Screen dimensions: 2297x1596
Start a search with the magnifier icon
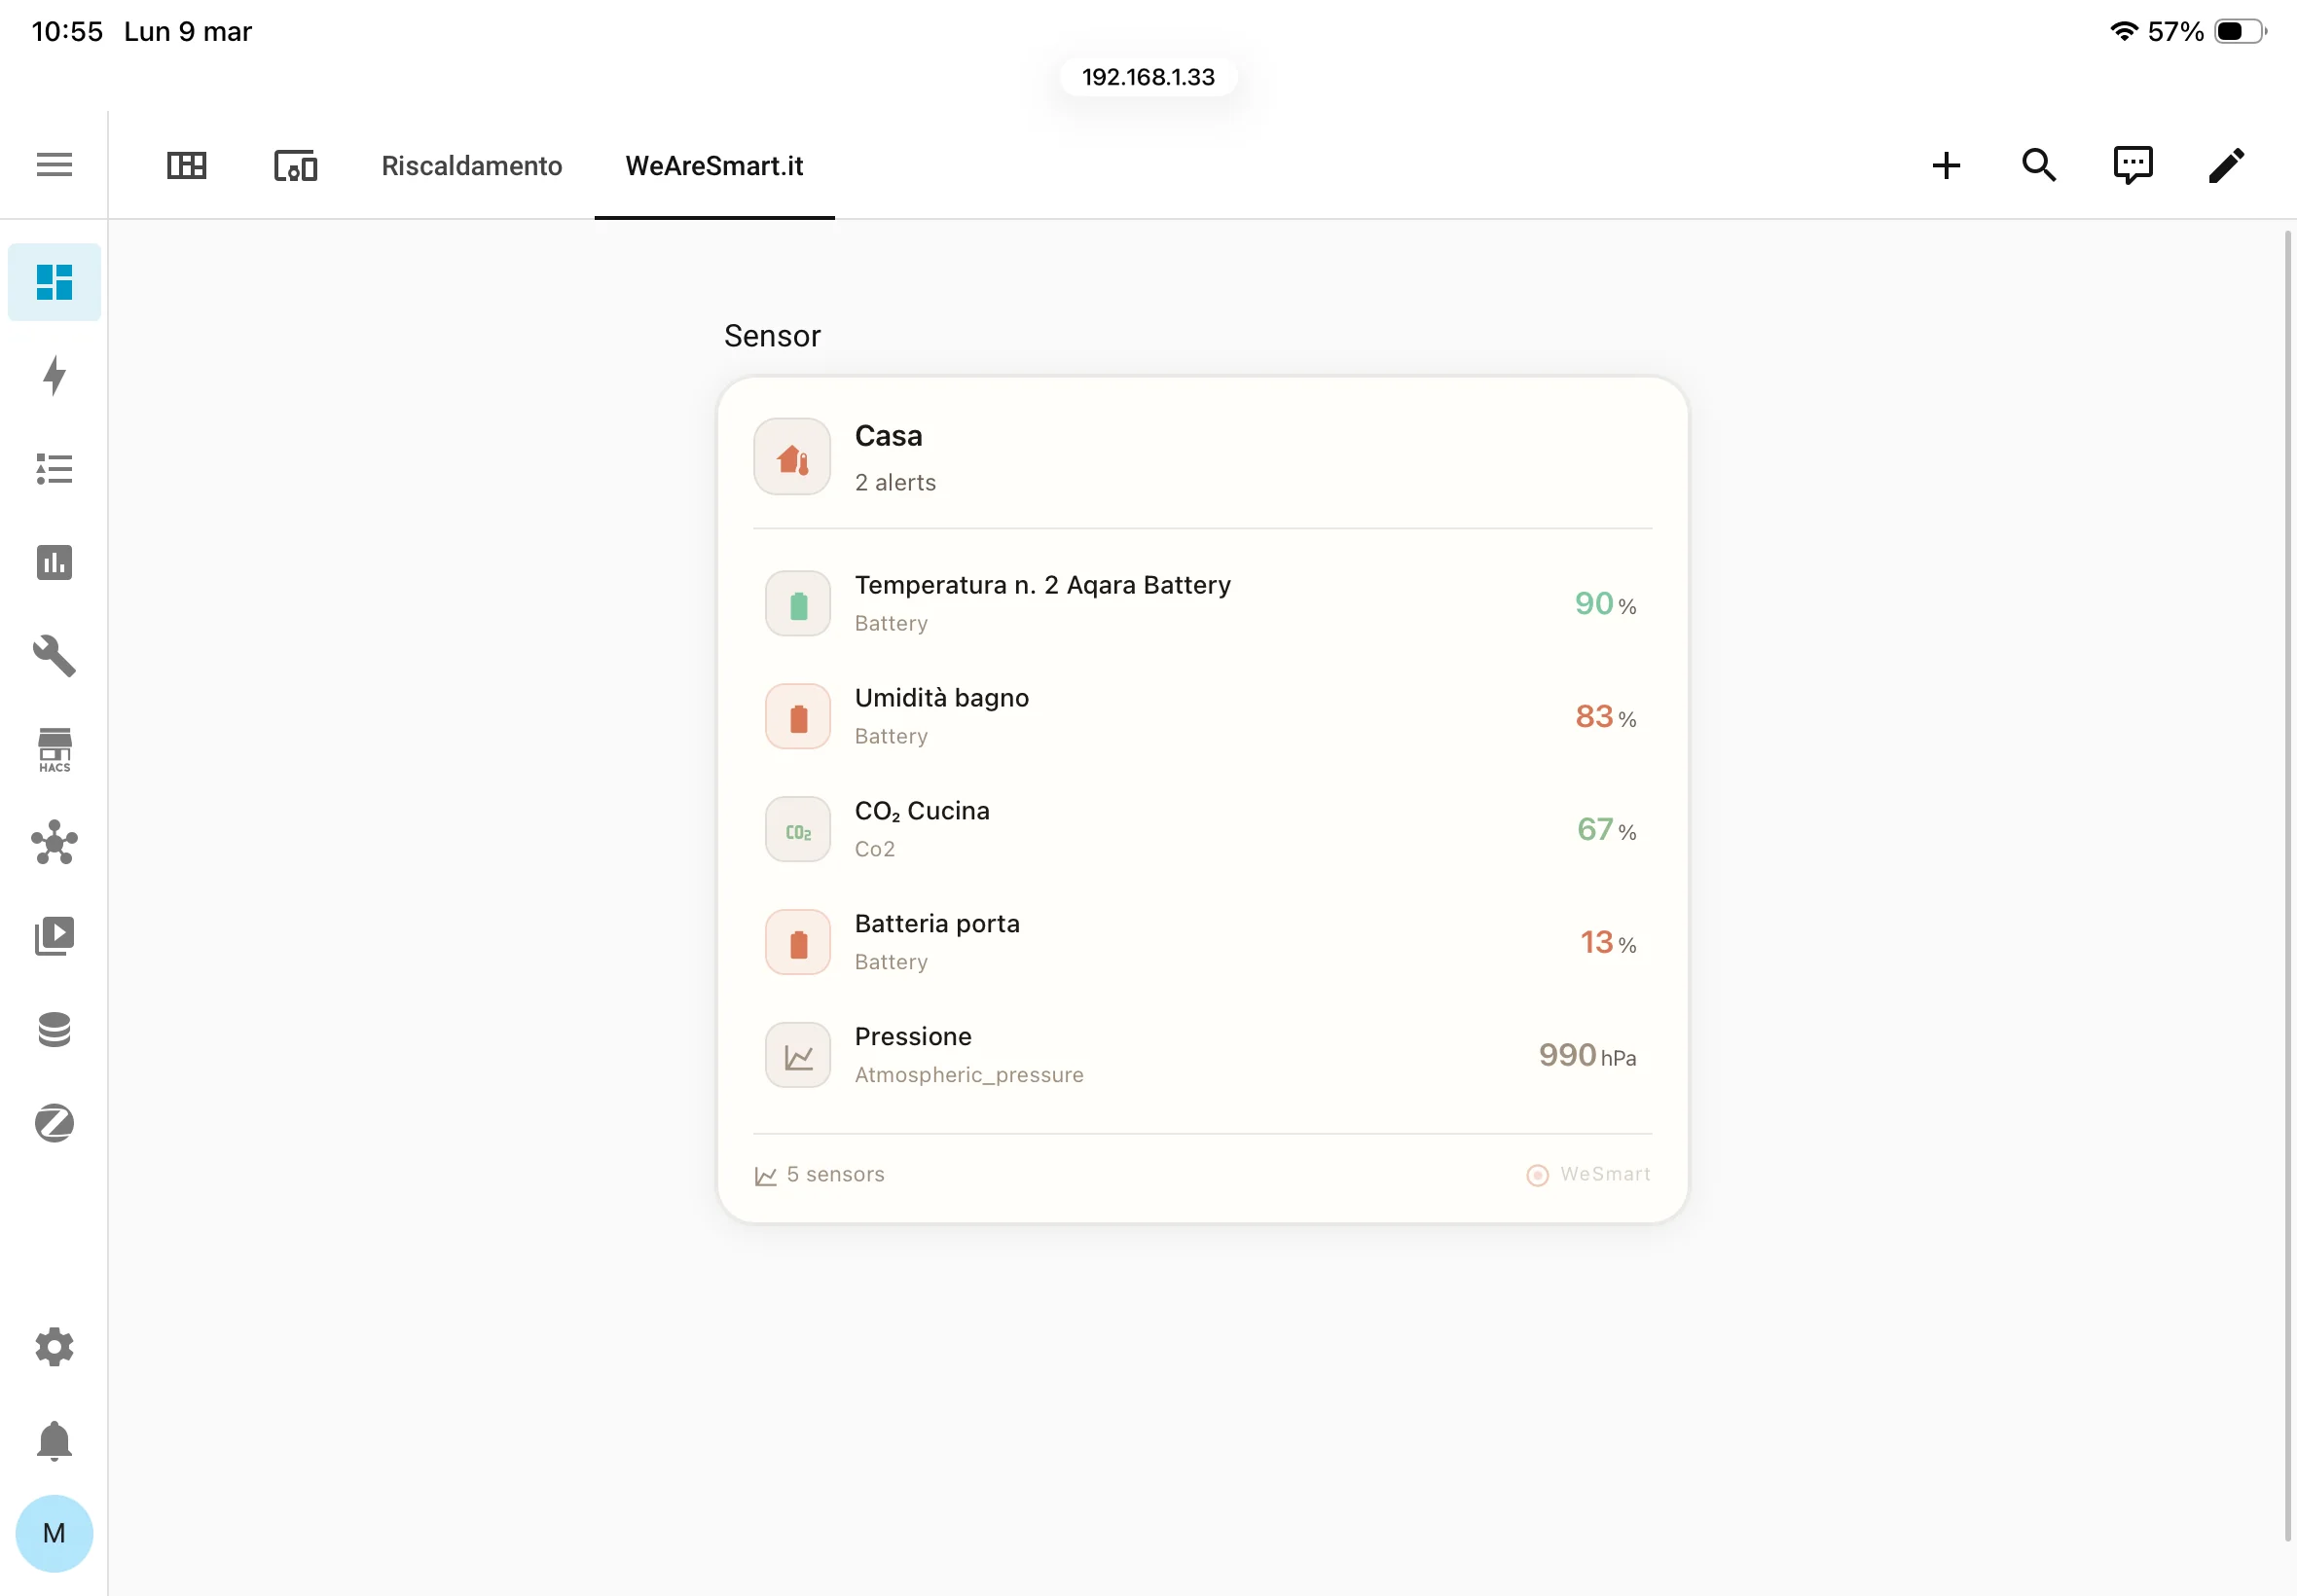2038,164
